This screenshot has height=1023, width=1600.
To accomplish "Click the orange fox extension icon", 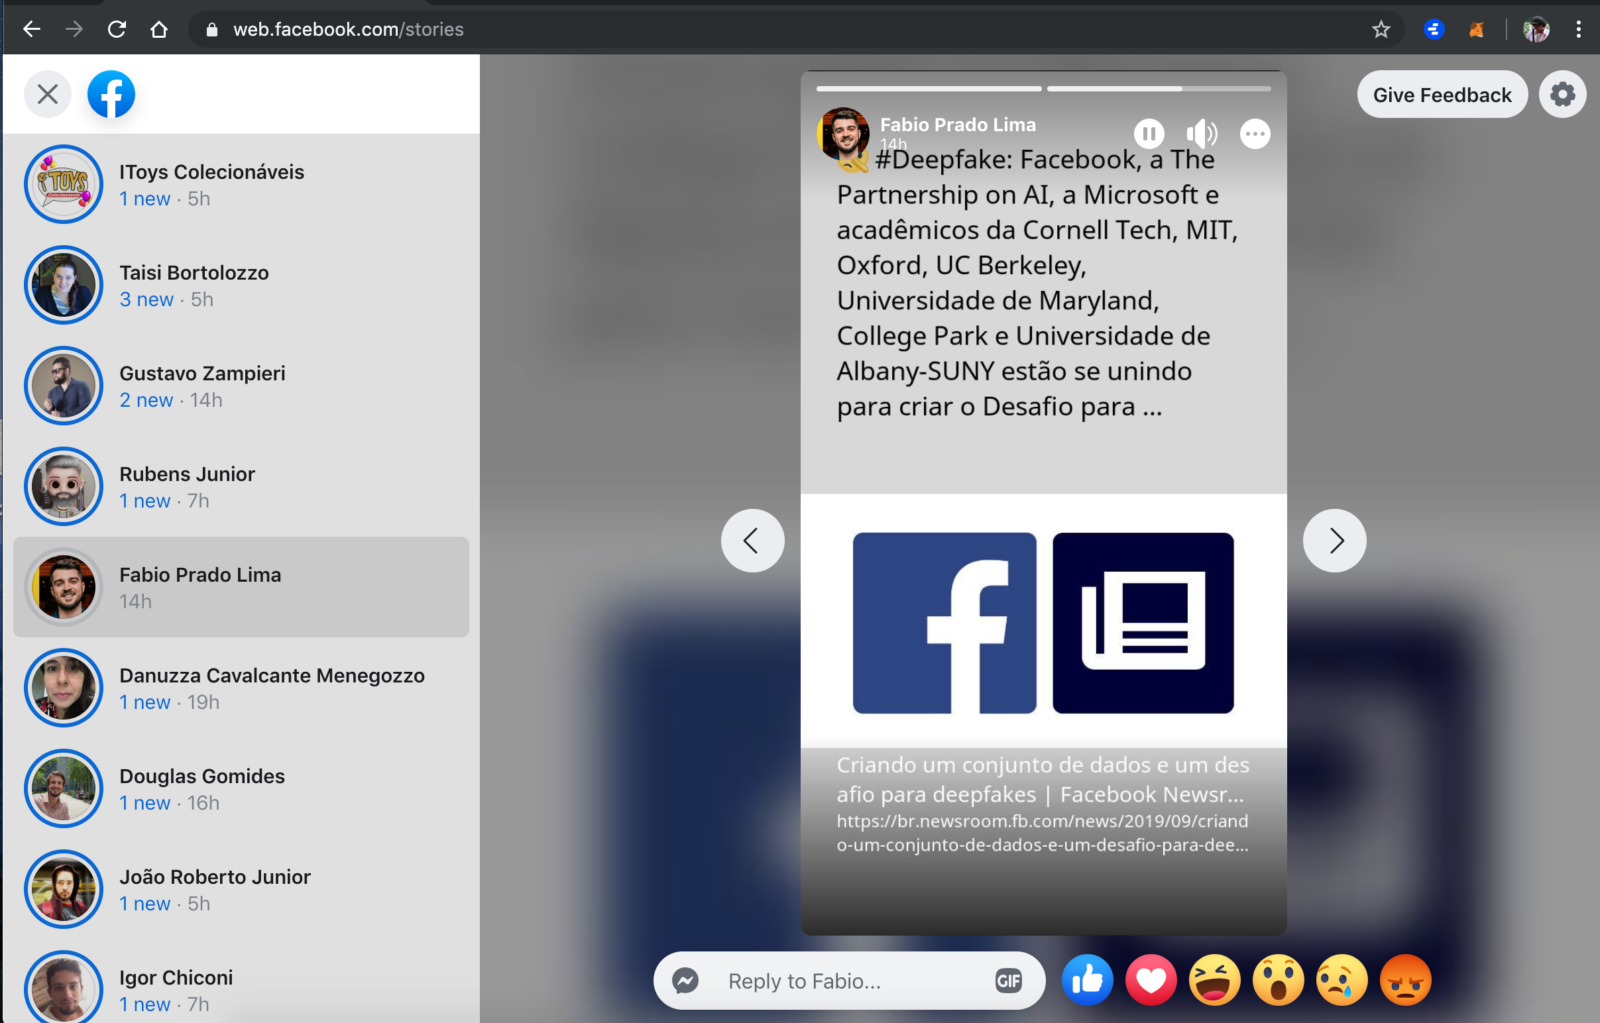I will pyautogui.click(x=1476, y=30).
